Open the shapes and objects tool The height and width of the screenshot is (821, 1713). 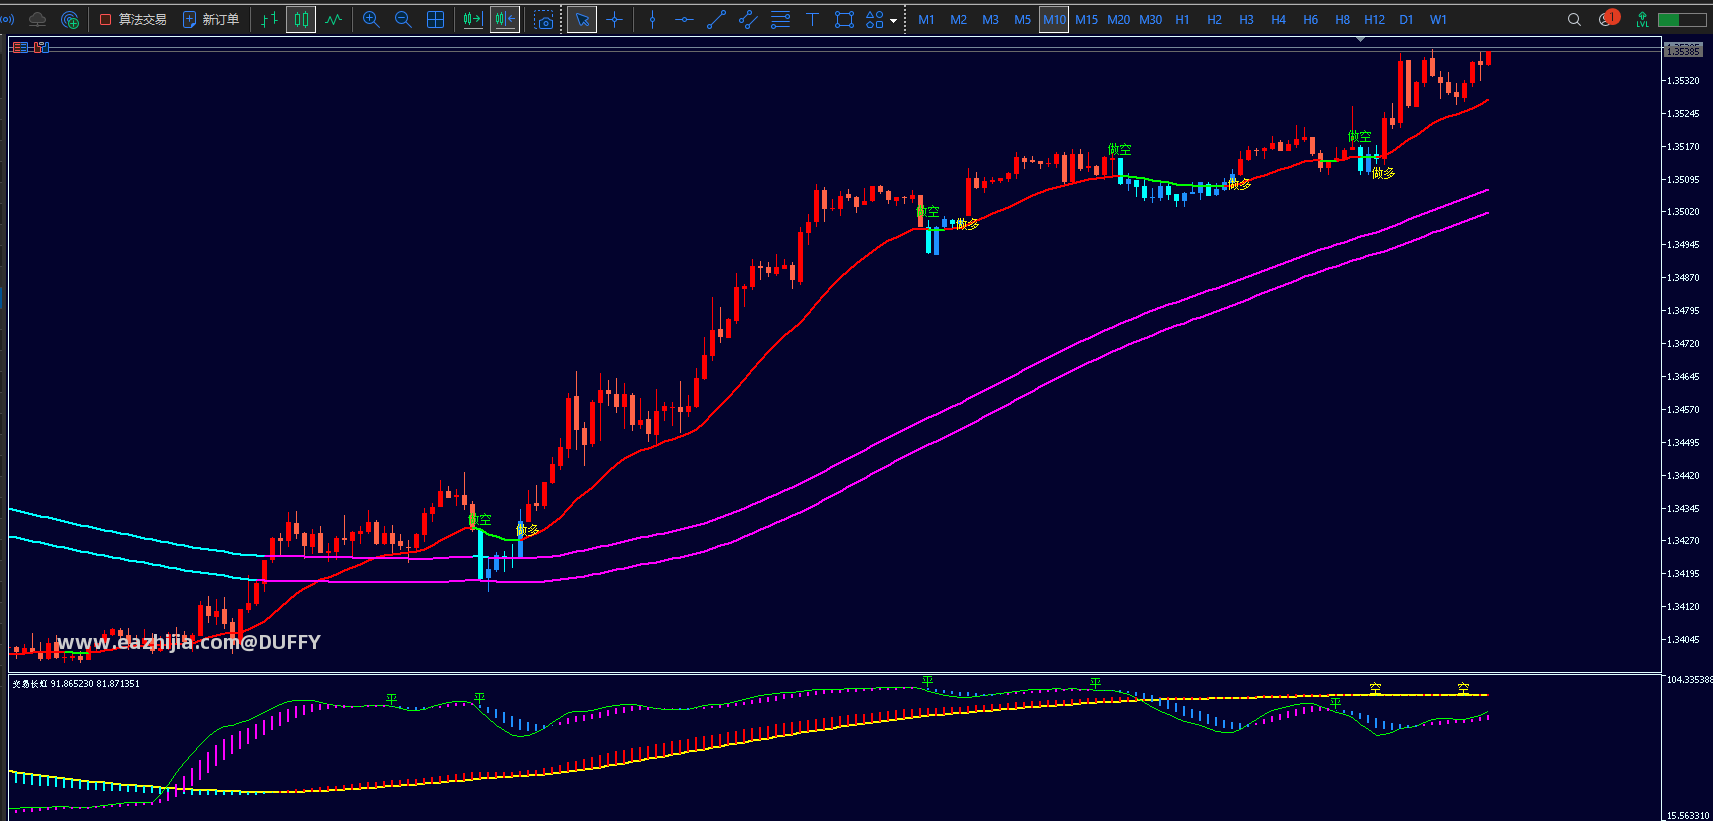point(875,19)
